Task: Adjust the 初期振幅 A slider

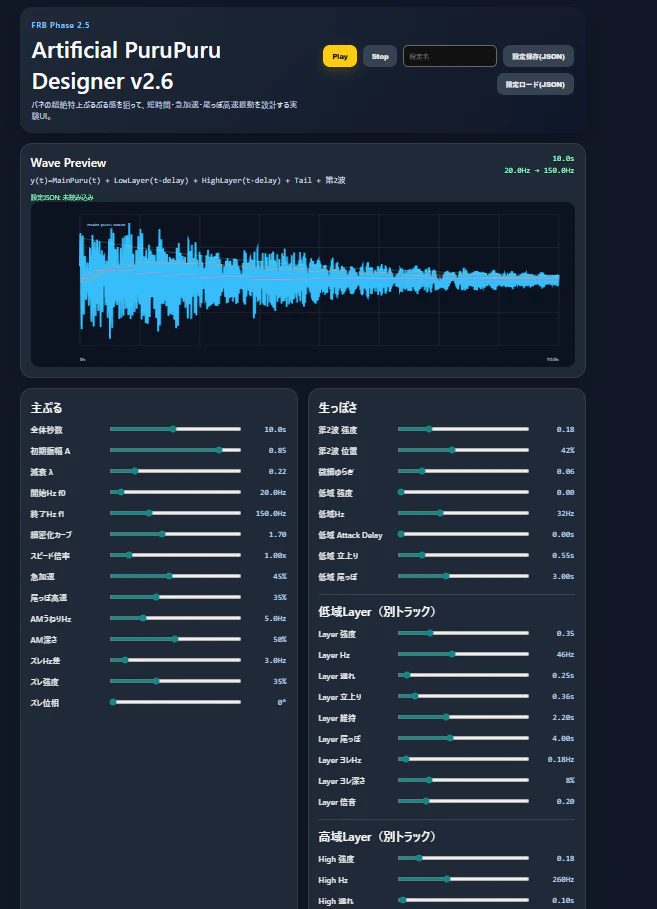Action: pos(175,450)
